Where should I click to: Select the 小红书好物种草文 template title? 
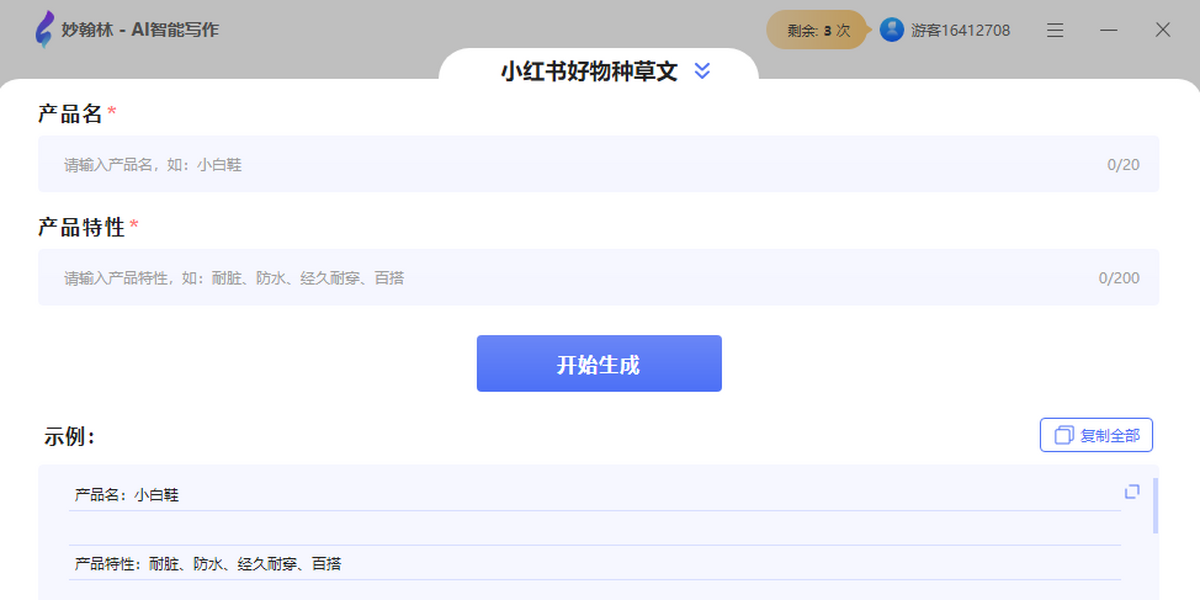(589, 71)
